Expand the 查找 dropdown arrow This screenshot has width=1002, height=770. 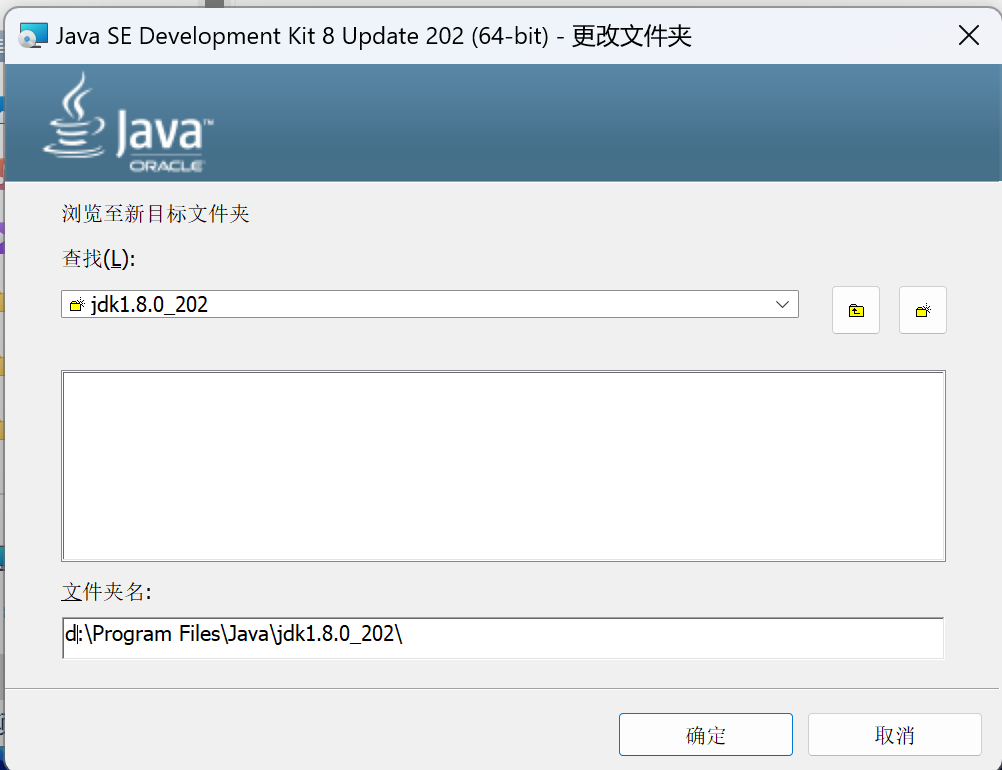(783, 305)
